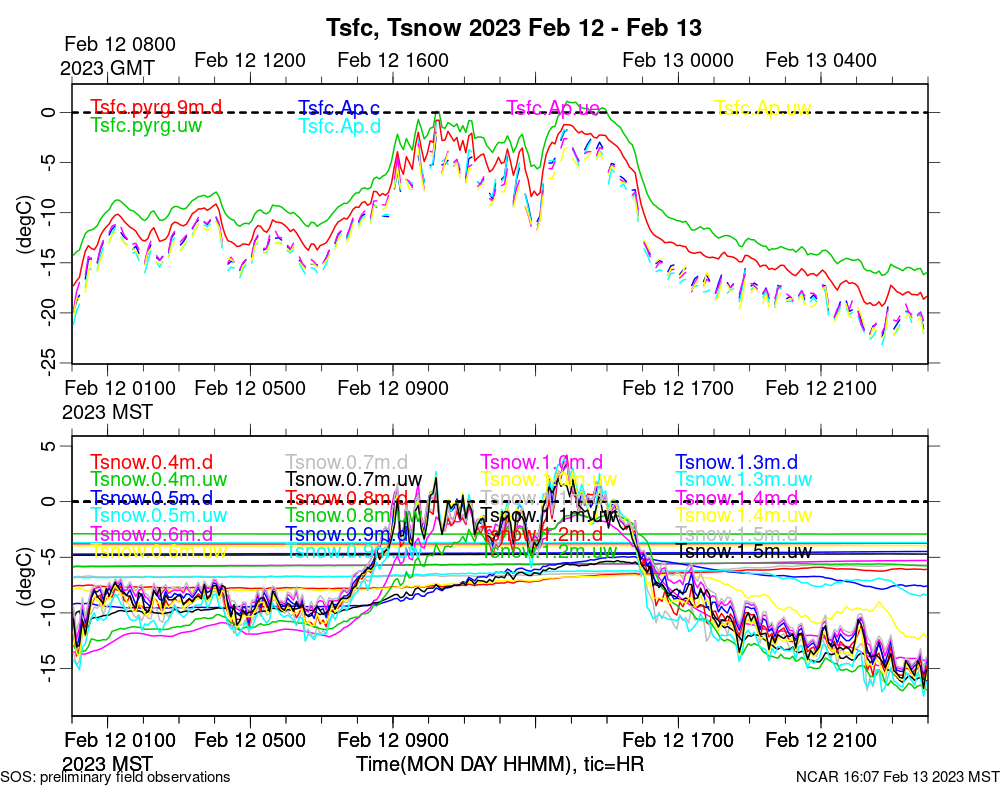Click 'Feb 12 0100' label under upper plot

[120, 388]
